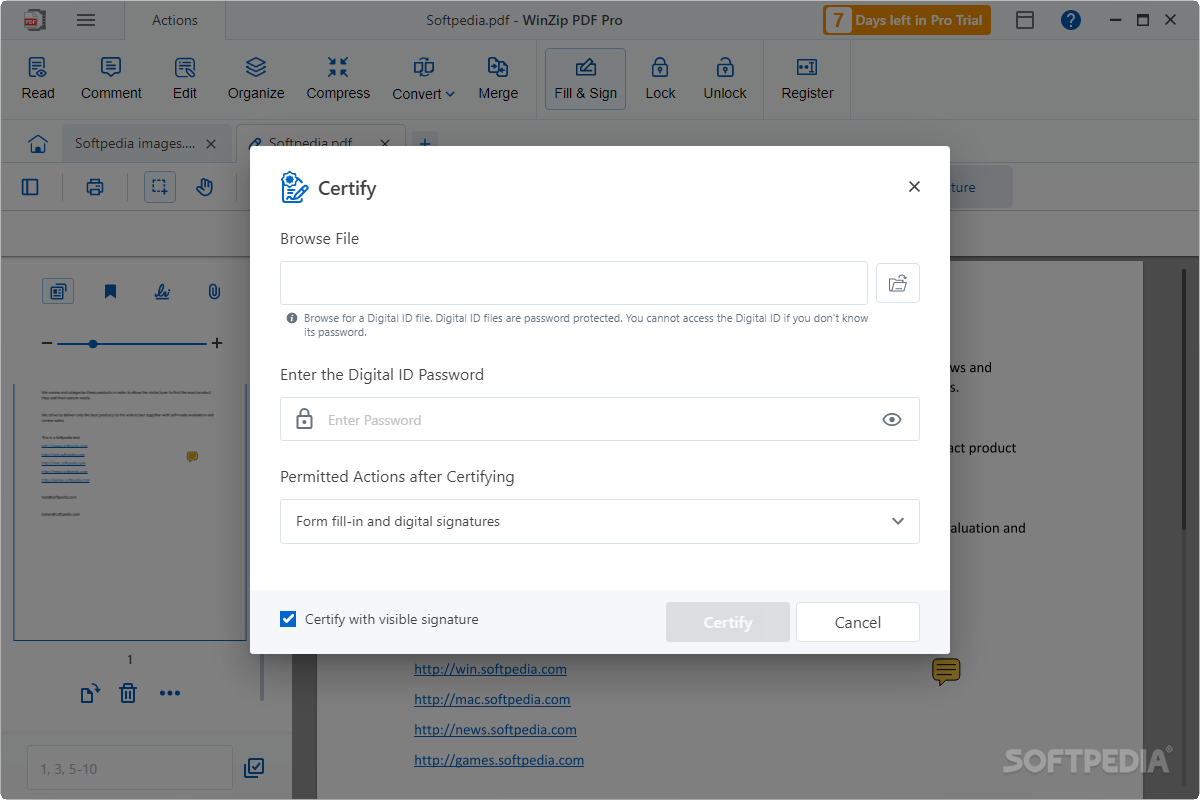Click the Register button in ribbon
Viewport: 1200px width, 800px height.
[807, 79]
